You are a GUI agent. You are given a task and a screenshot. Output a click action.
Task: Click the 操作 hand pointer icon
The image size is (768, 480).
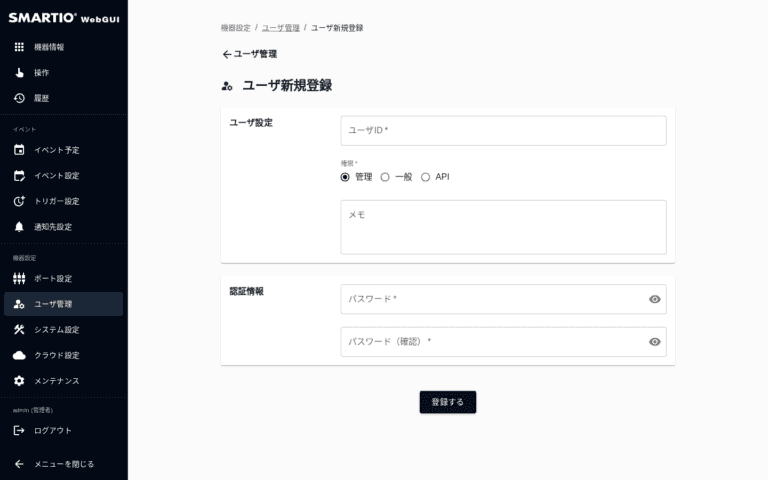pos(19,73)
